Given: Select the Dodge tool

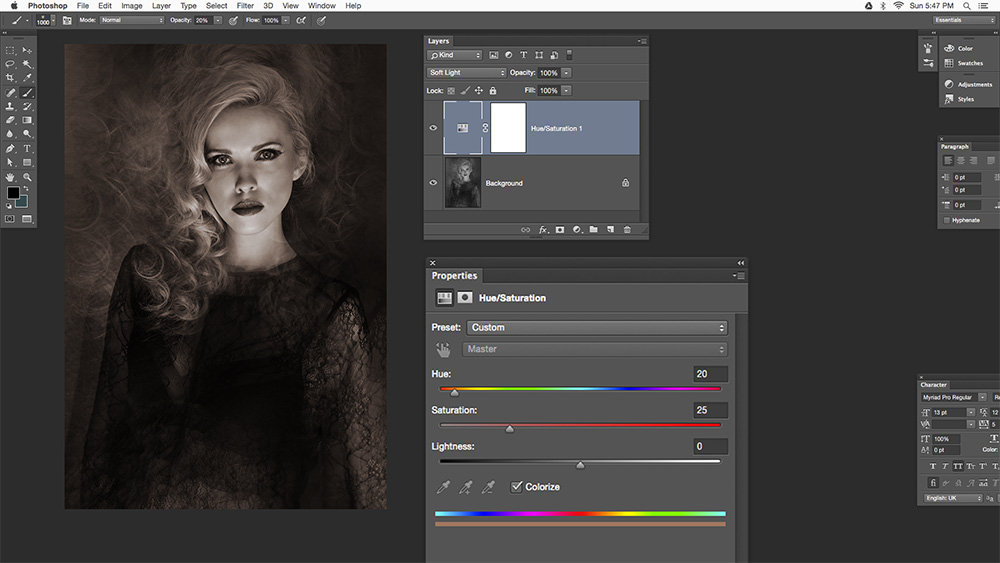Looking at the screenshot, I should 27,134.
